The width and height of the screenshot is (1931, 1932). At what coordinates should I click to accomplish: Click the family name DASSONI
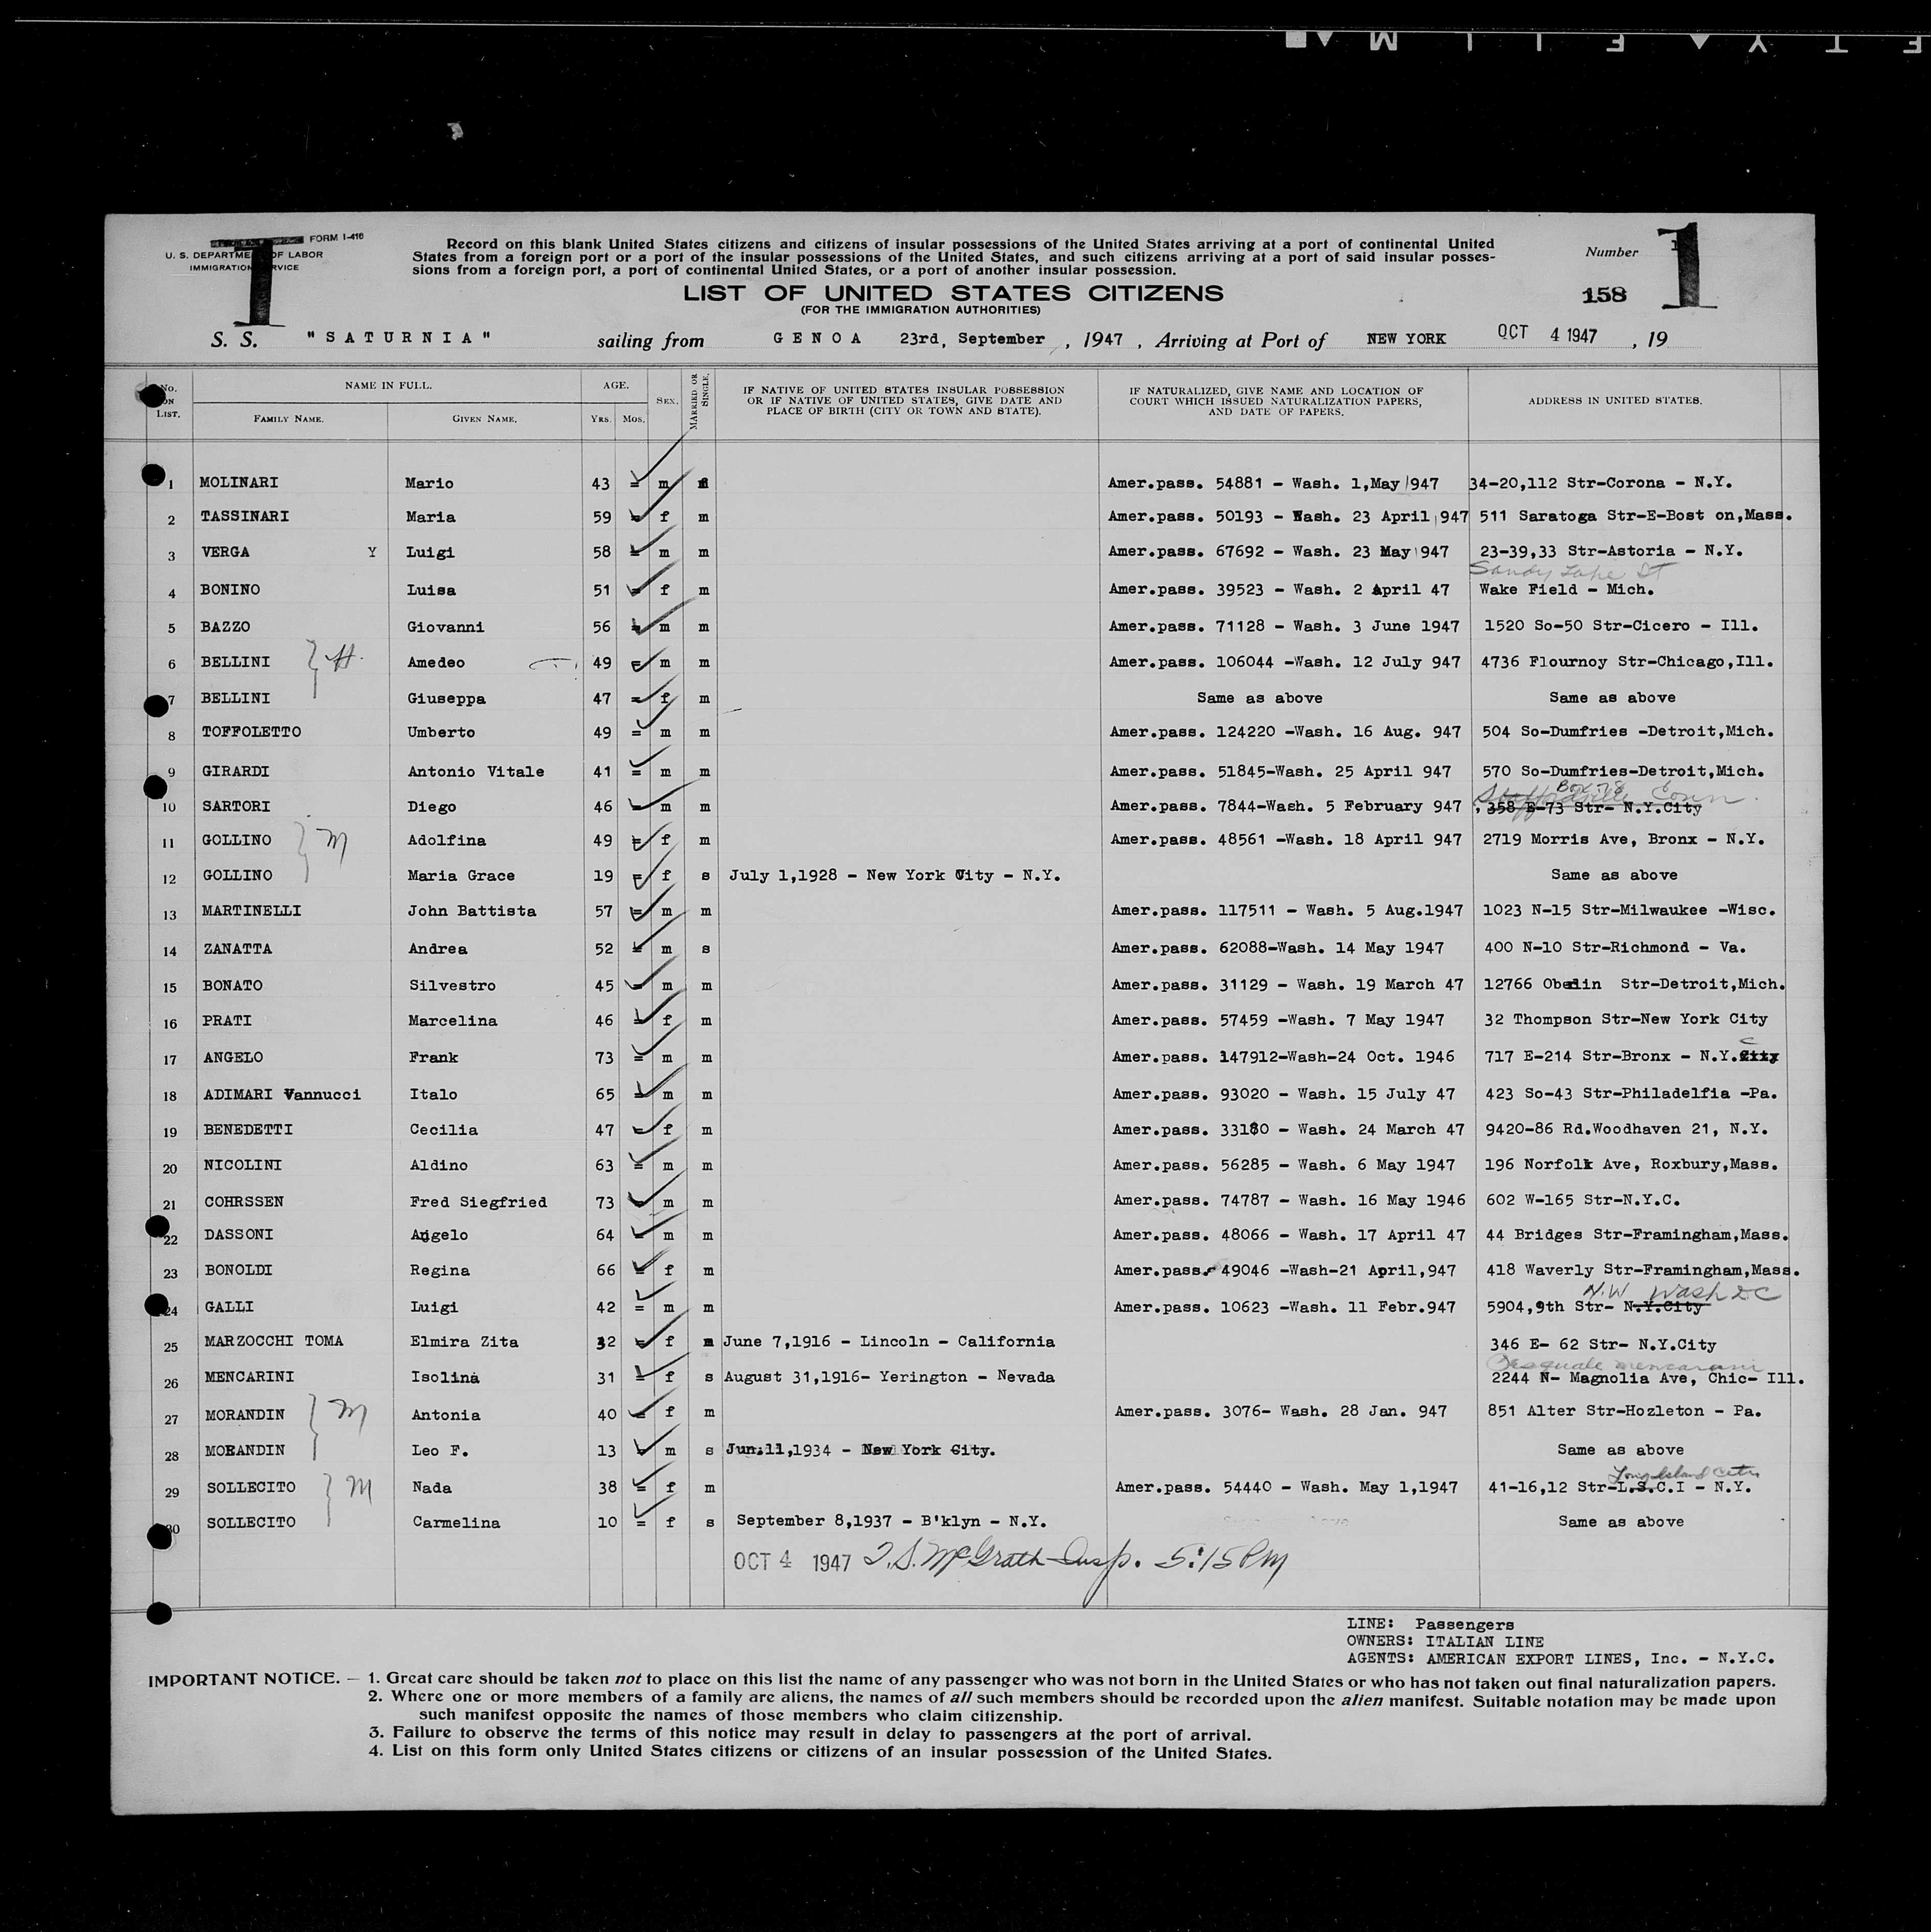pos(239,1235)
